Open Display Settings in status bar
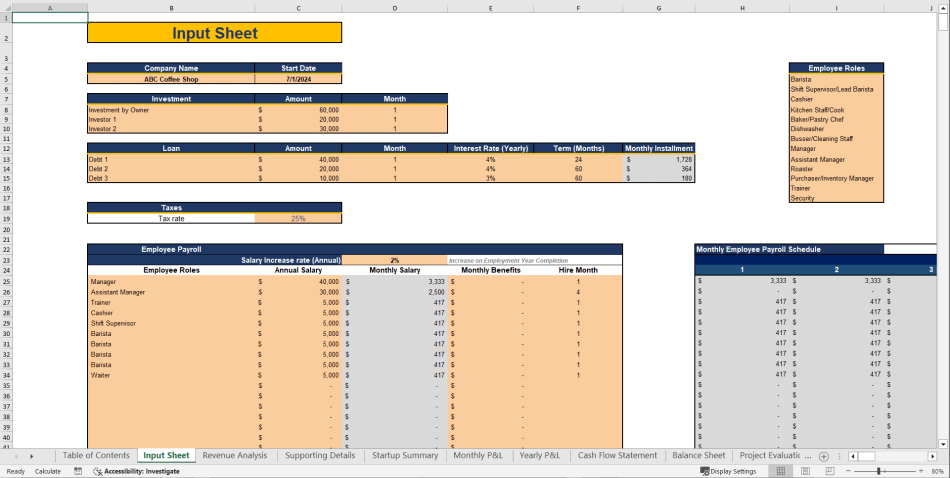 point(727,471)
